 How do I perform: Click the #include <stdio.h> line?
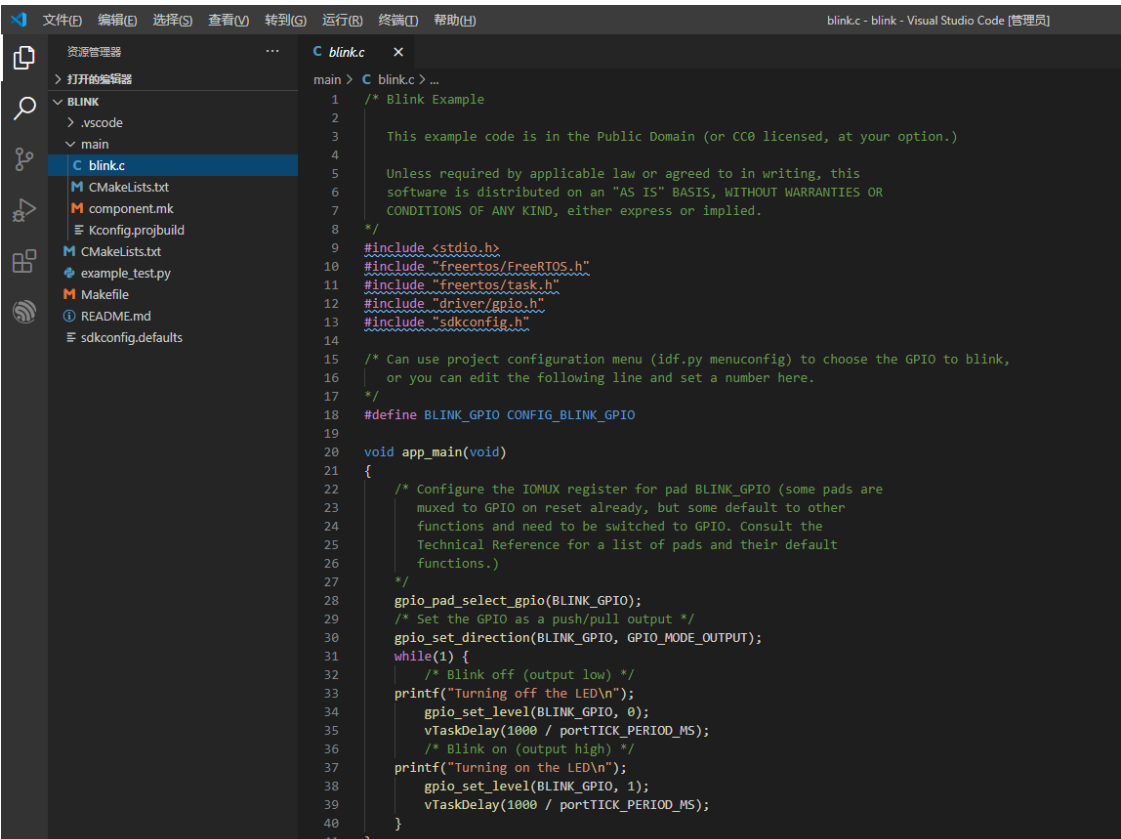point(432,248)
